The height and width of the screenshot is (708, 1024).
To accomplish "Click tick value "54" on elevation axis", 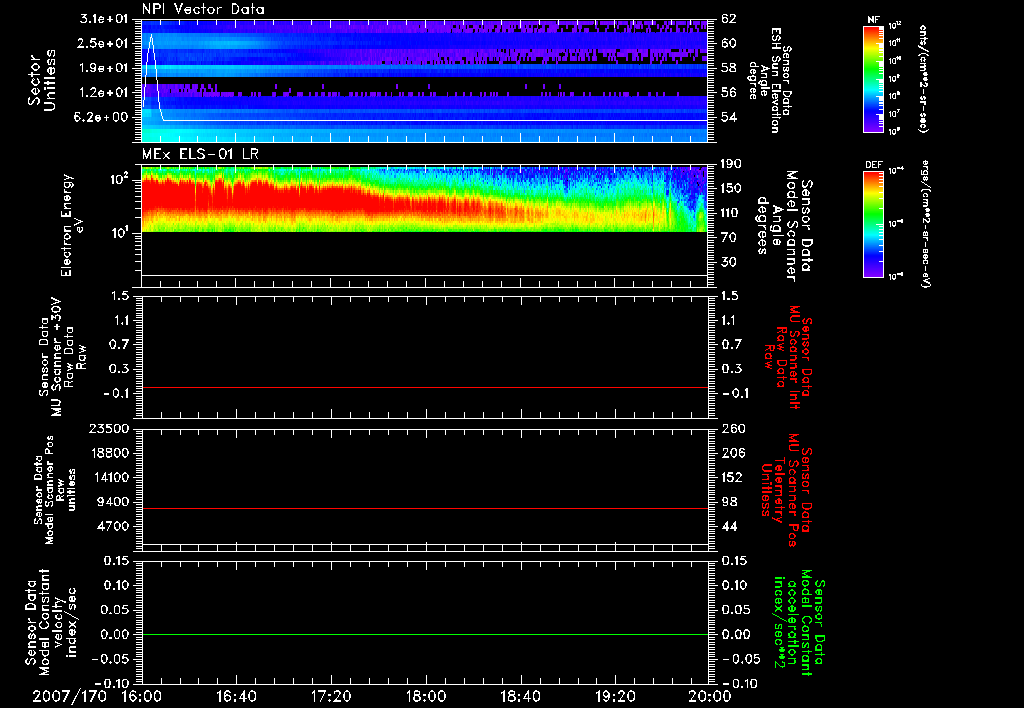I will point(729,117).
